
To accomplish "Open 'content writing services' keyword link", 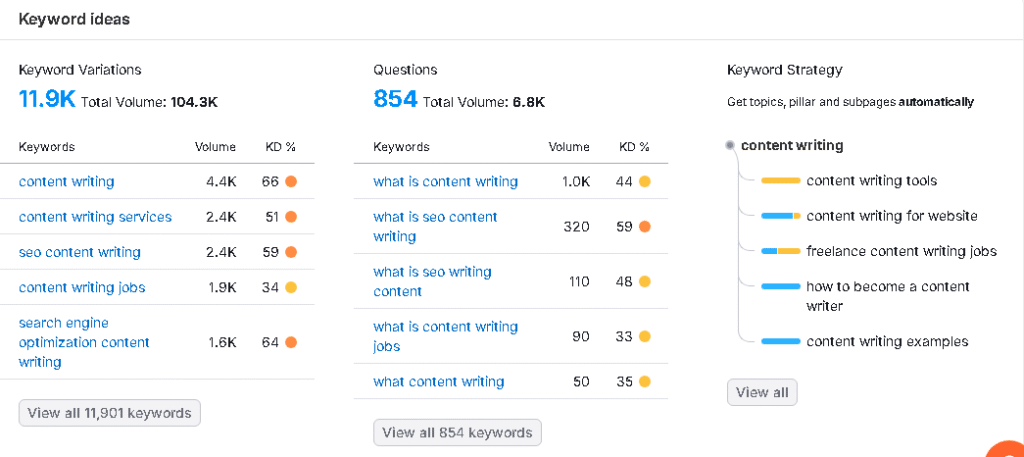I will [95, 217].
